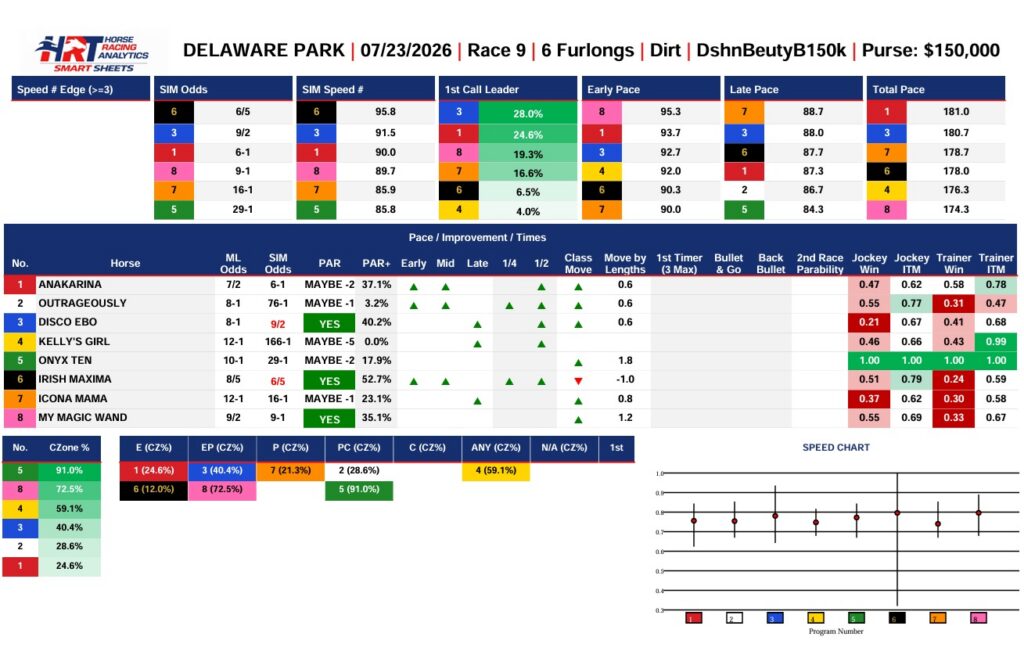Click pink program 8 legend swatch in Speed Chart
This screenshot has width=1024, height=651.
pos(978,618)
